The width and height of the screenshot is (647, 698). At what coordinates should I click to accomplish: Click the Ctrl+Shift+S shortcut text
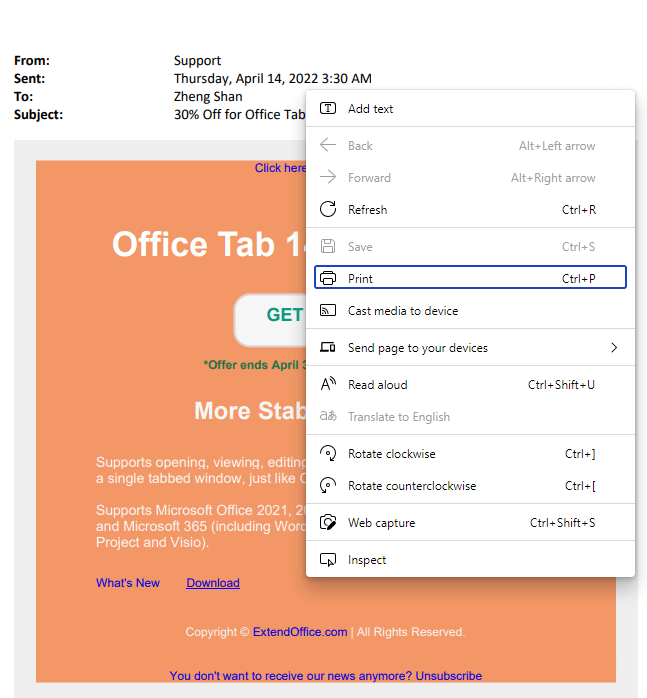[x=562, y=522]
